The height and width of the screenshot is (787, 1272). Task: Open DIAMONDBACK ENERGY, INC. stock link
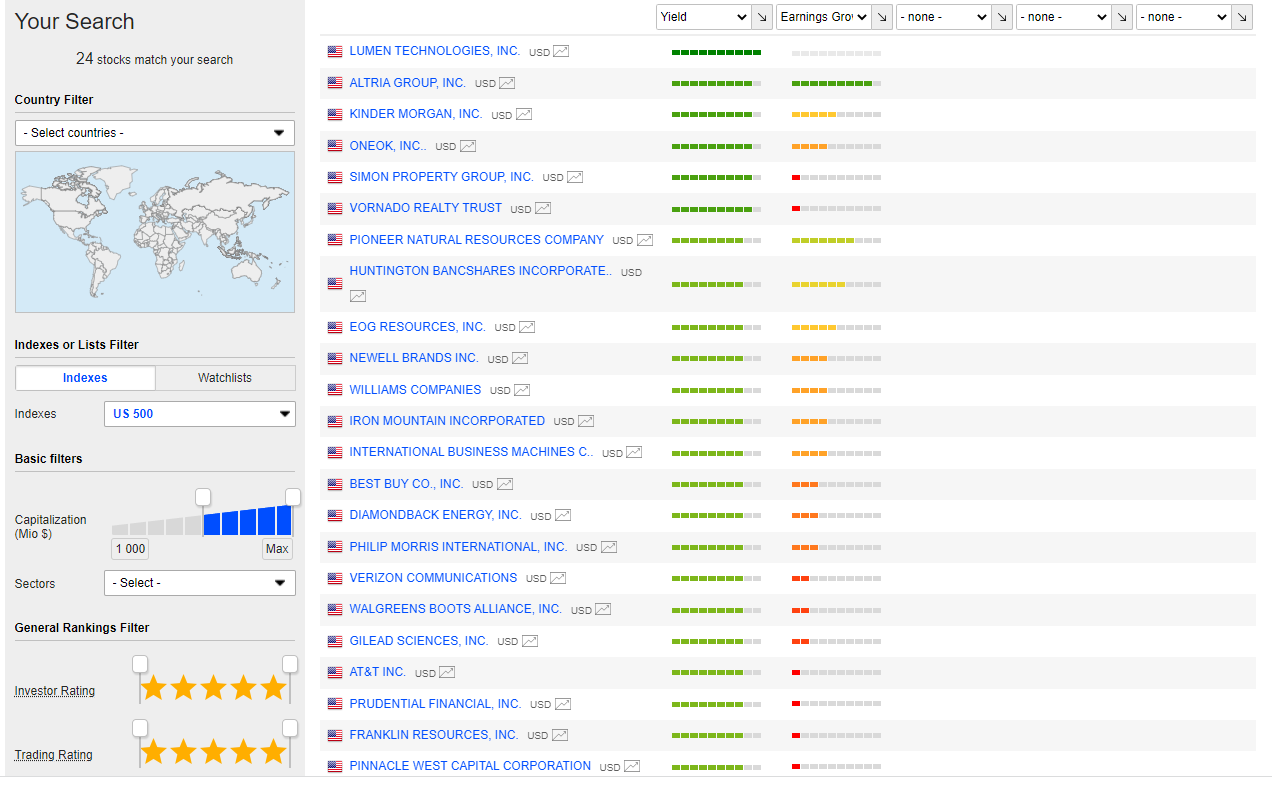click(x=435, y=515)
